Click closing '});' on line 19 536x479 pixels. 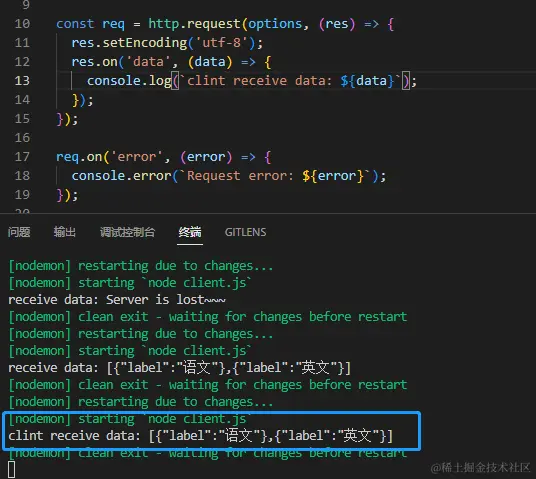pyautogui.click(x=67, y=195)
